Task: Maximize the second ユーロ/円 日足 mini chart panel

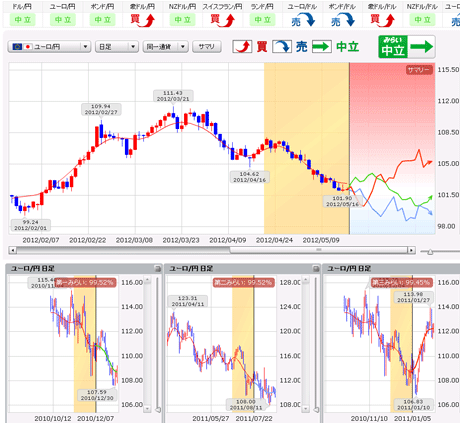Action: click(x=316, y=268)
